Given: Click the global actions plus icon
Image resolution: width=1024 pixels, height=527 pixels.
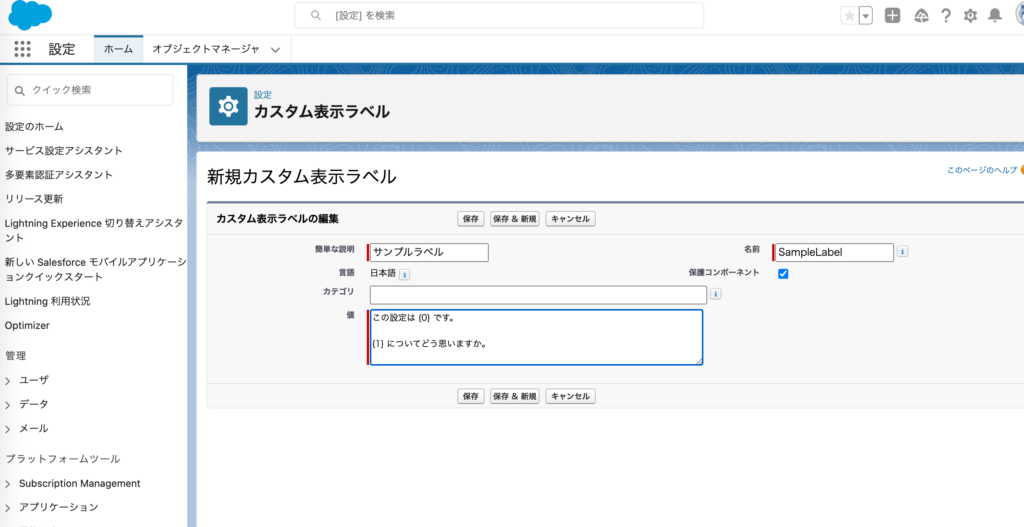Looking at the screenshot, I should point(893,16).
